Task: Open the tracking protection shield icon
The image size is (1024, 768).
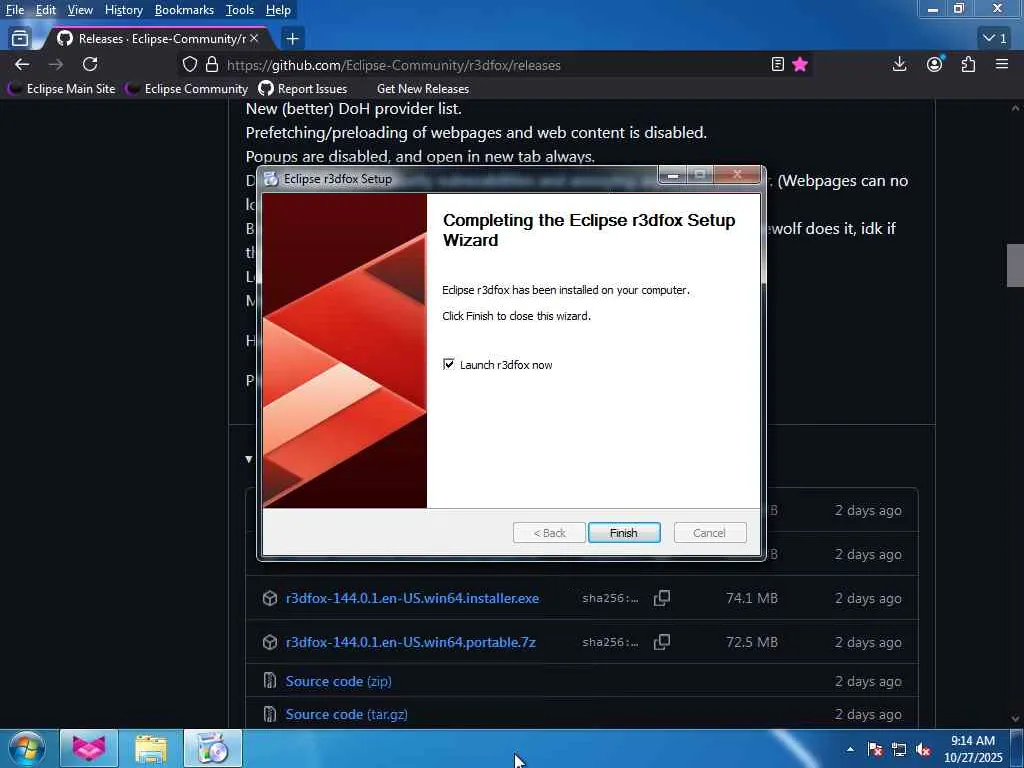Action: (189, 65)
